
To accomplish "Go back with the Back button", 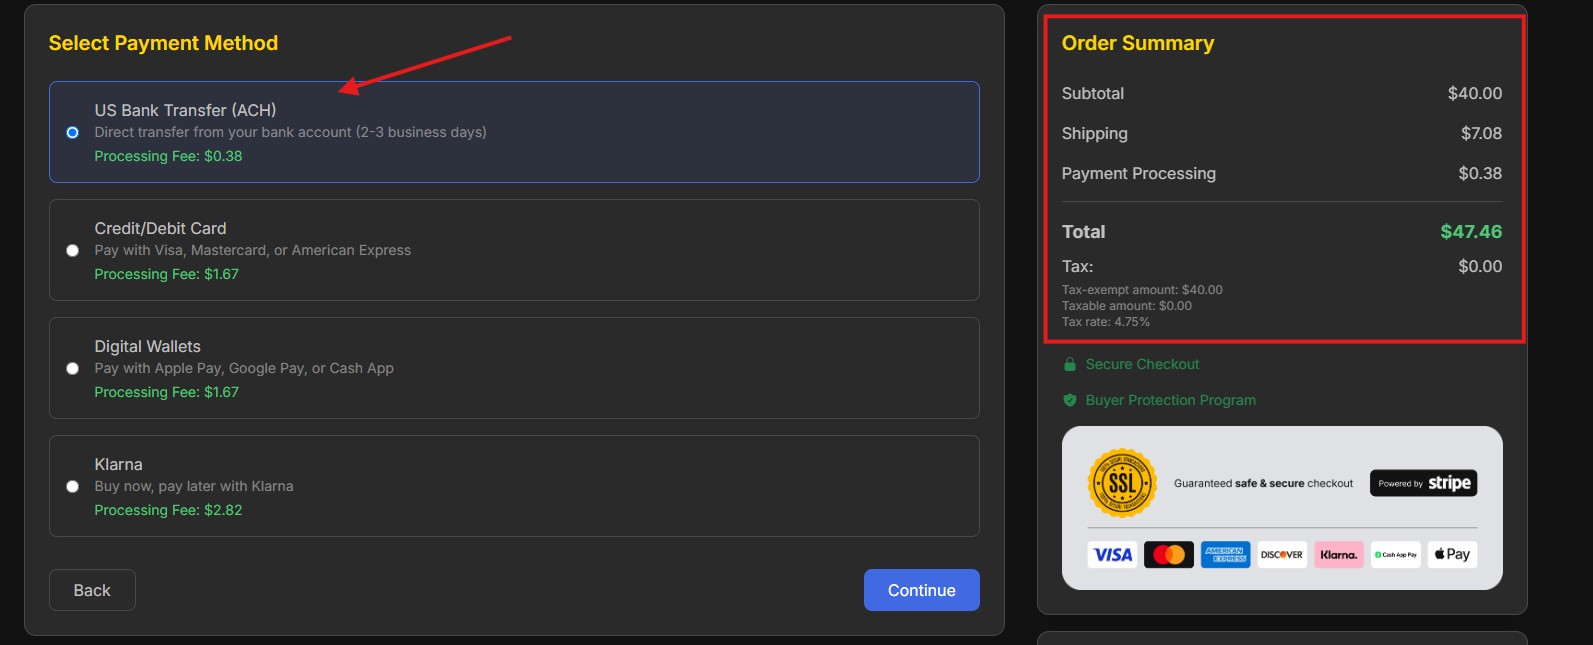I will pos(92,590).
